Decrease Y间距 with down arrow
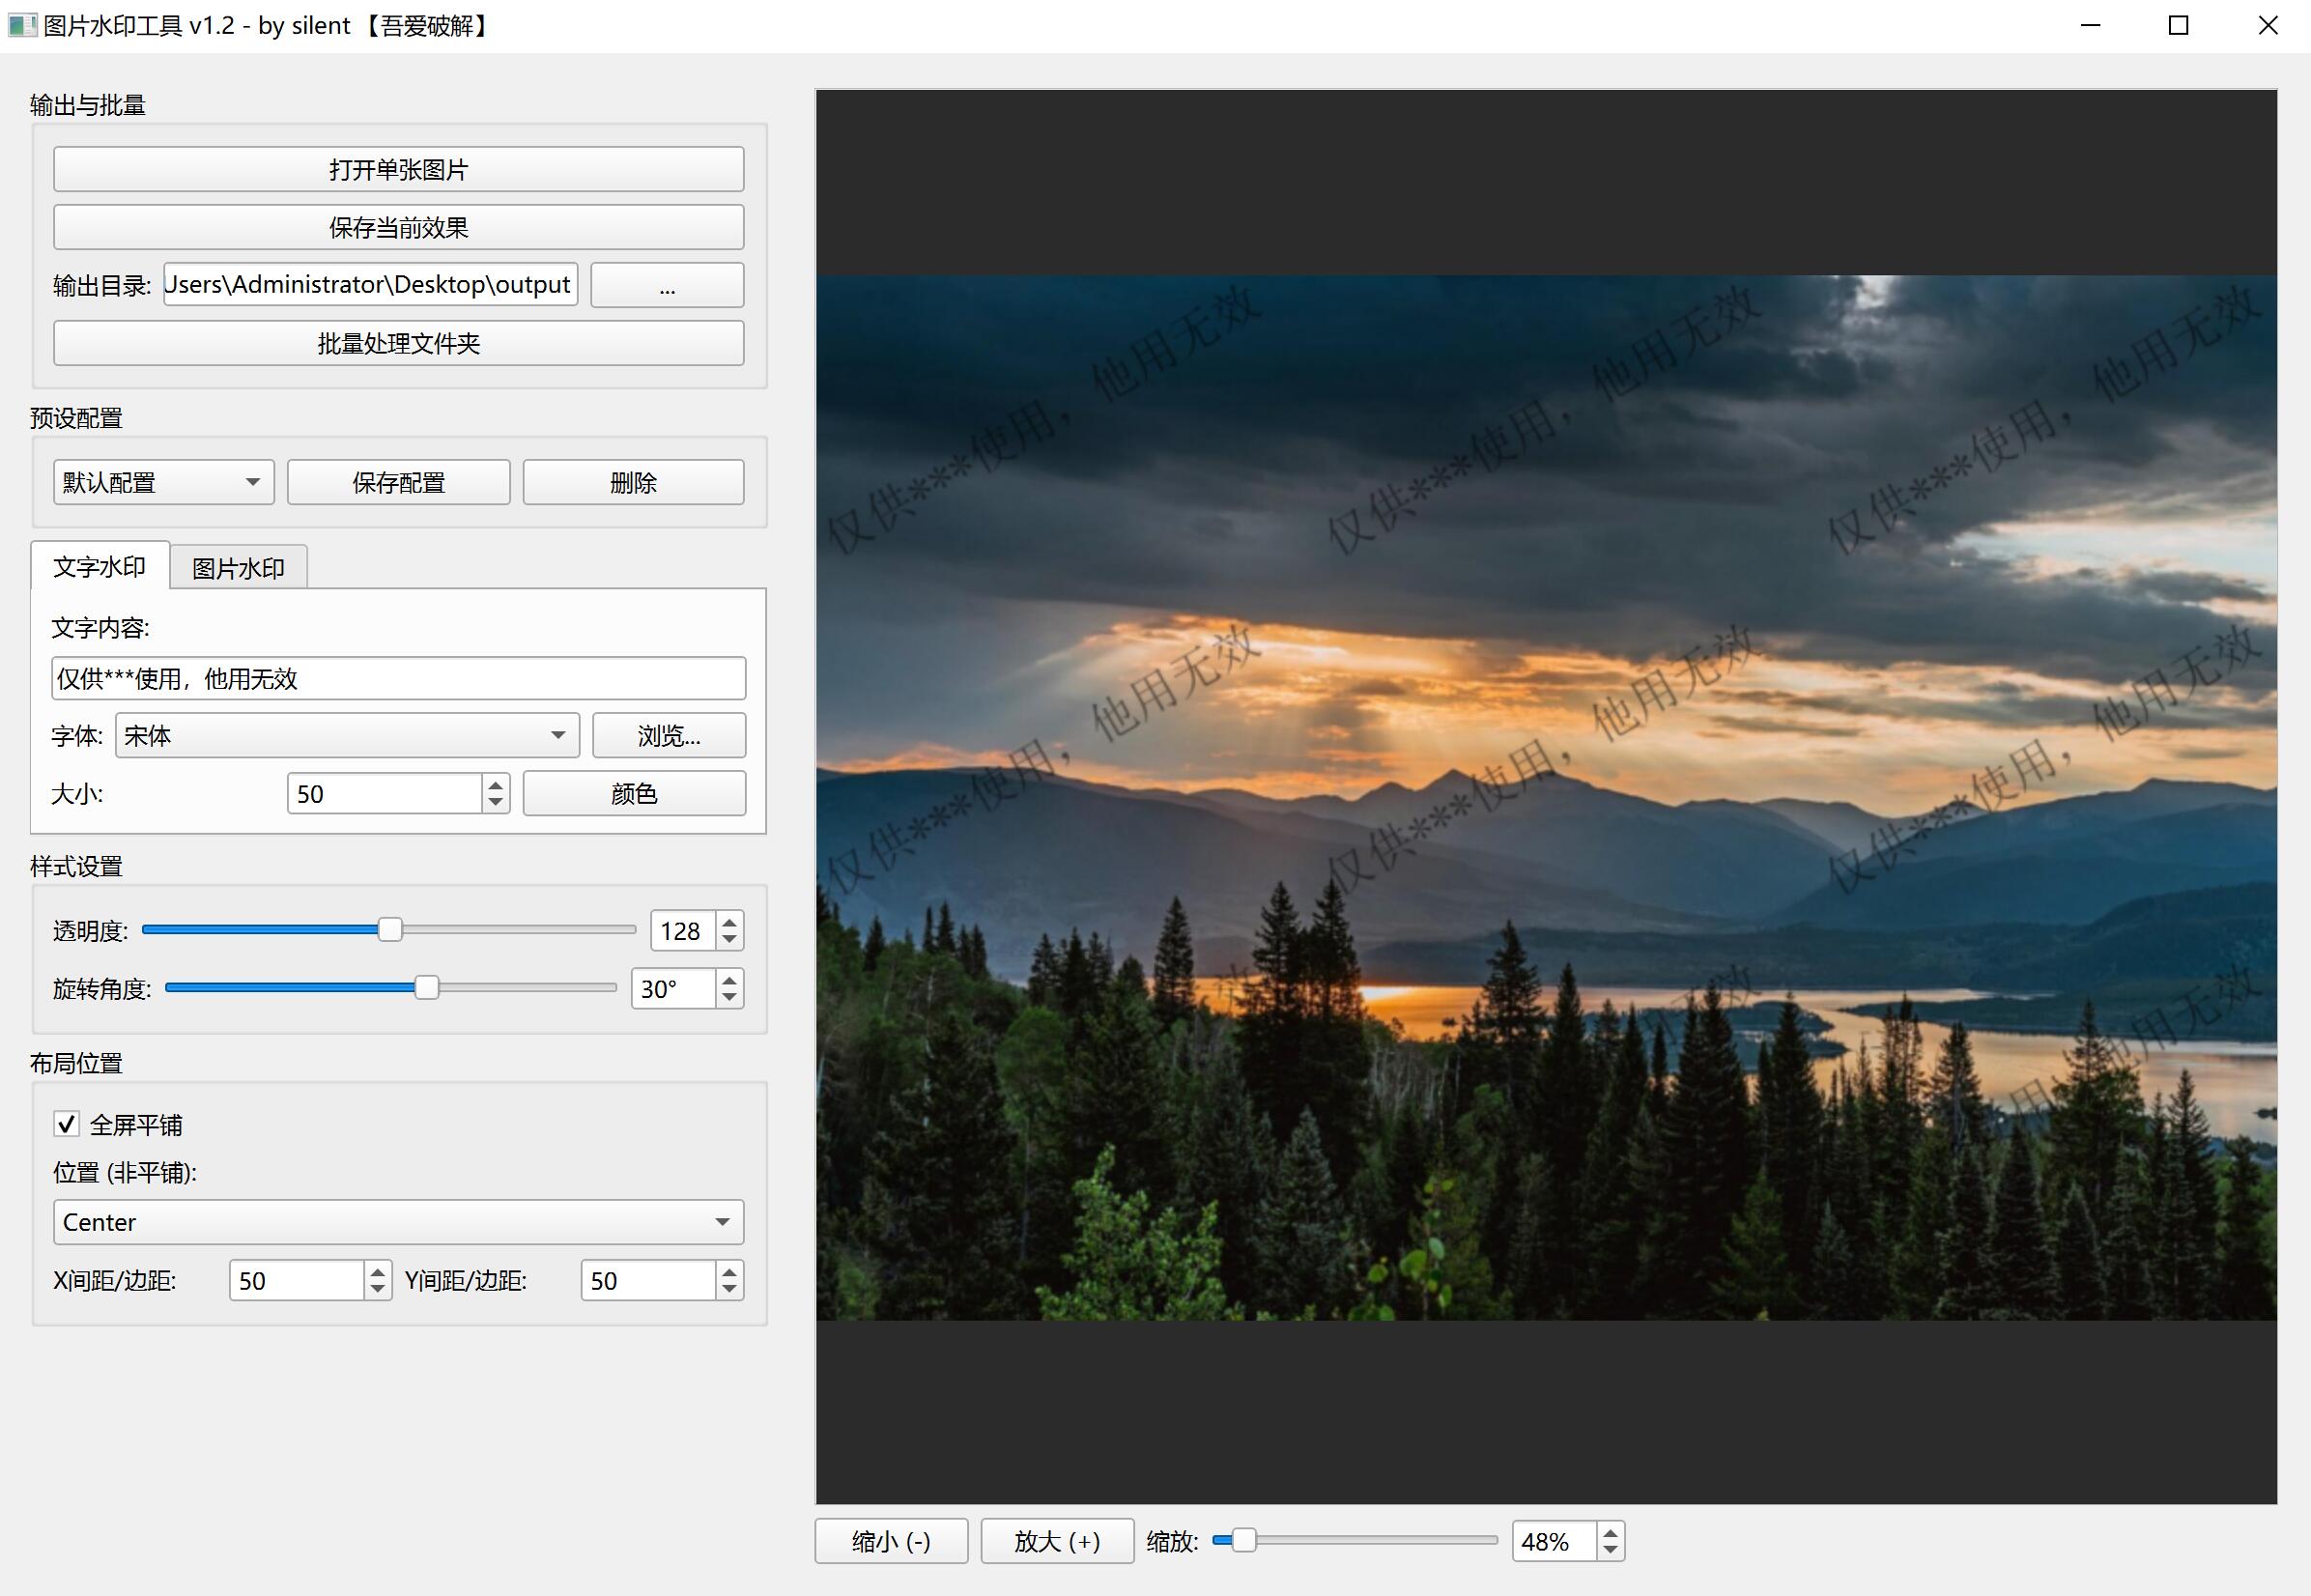The height and width of the screenshot is (1596, 2311). (730, 1290)
